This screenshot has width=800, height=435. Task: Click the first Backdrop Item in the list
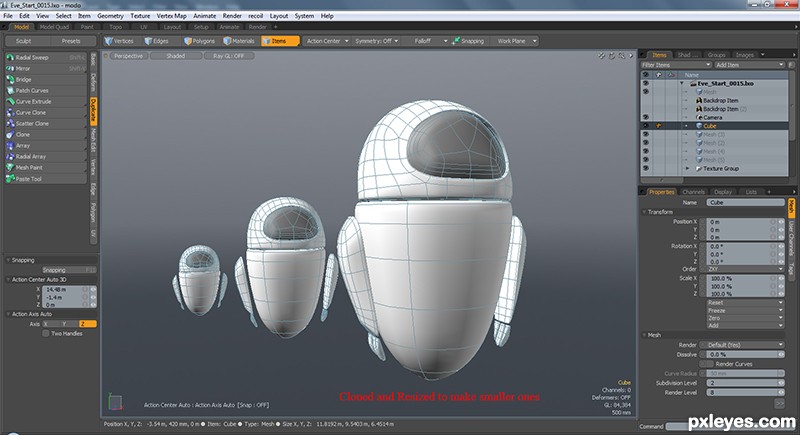[x=720, y=100]
